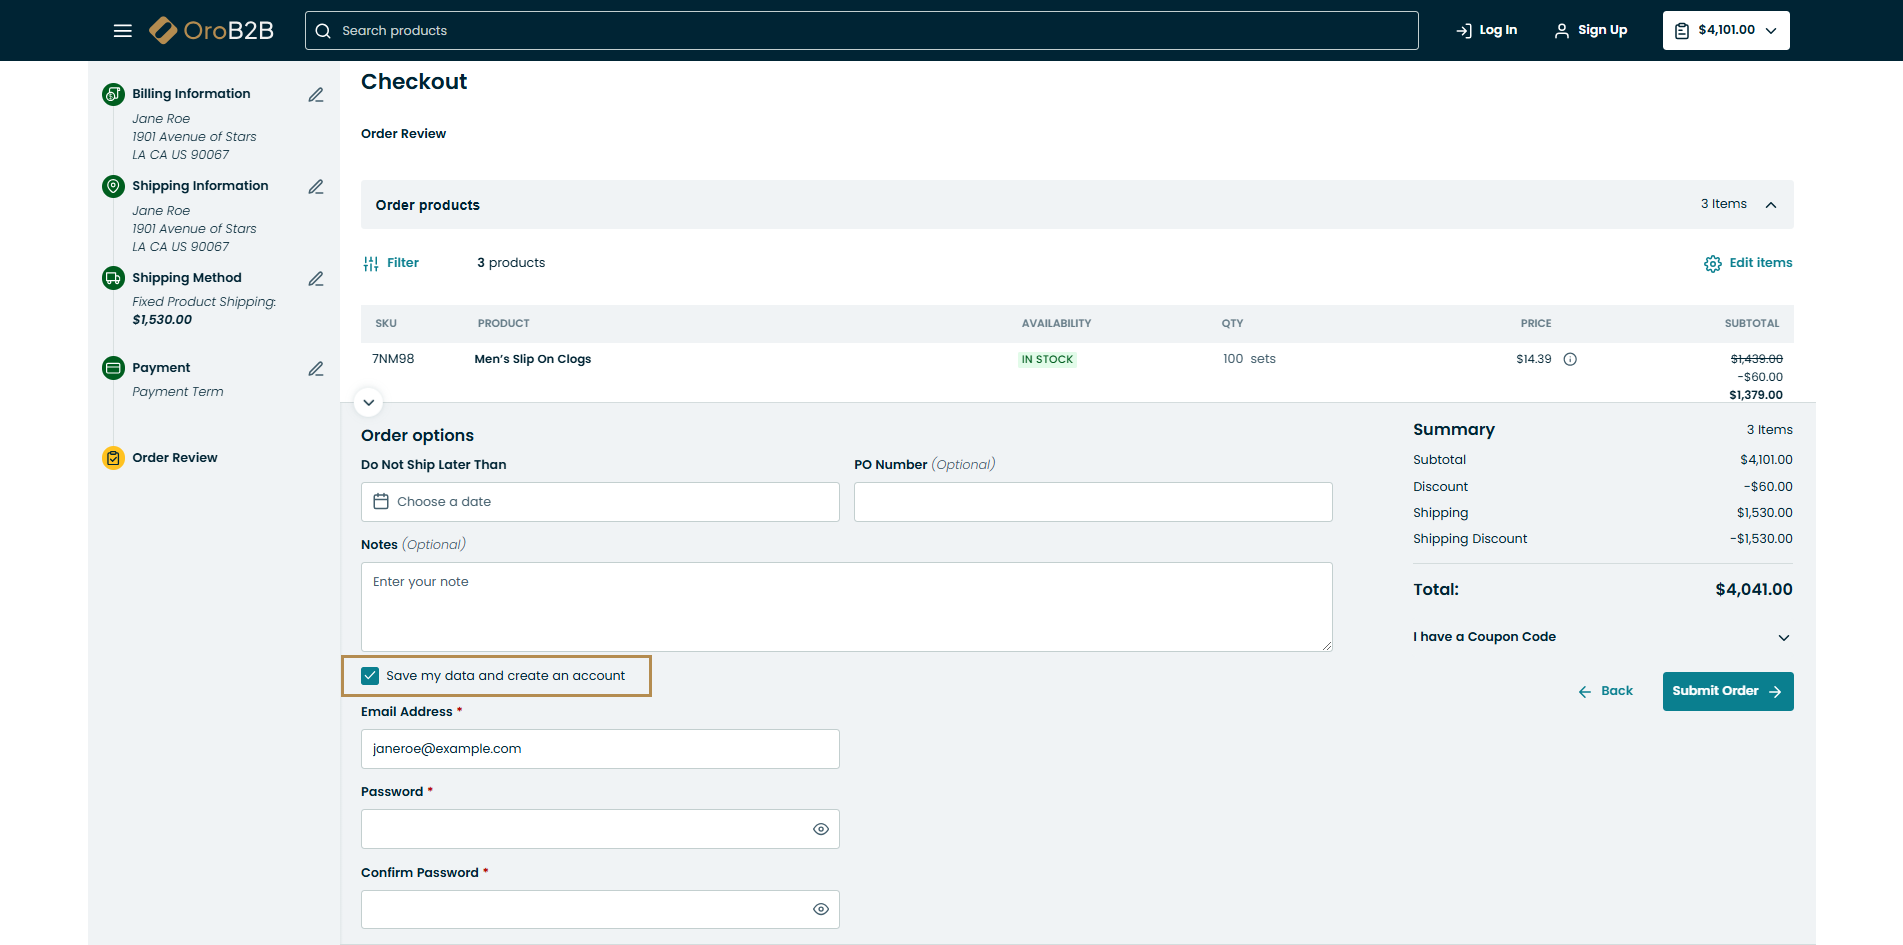Viewport: 1903px width, 945px height.
Task: Edit Shipping Method with pencil icon
Action: (316, 279)
